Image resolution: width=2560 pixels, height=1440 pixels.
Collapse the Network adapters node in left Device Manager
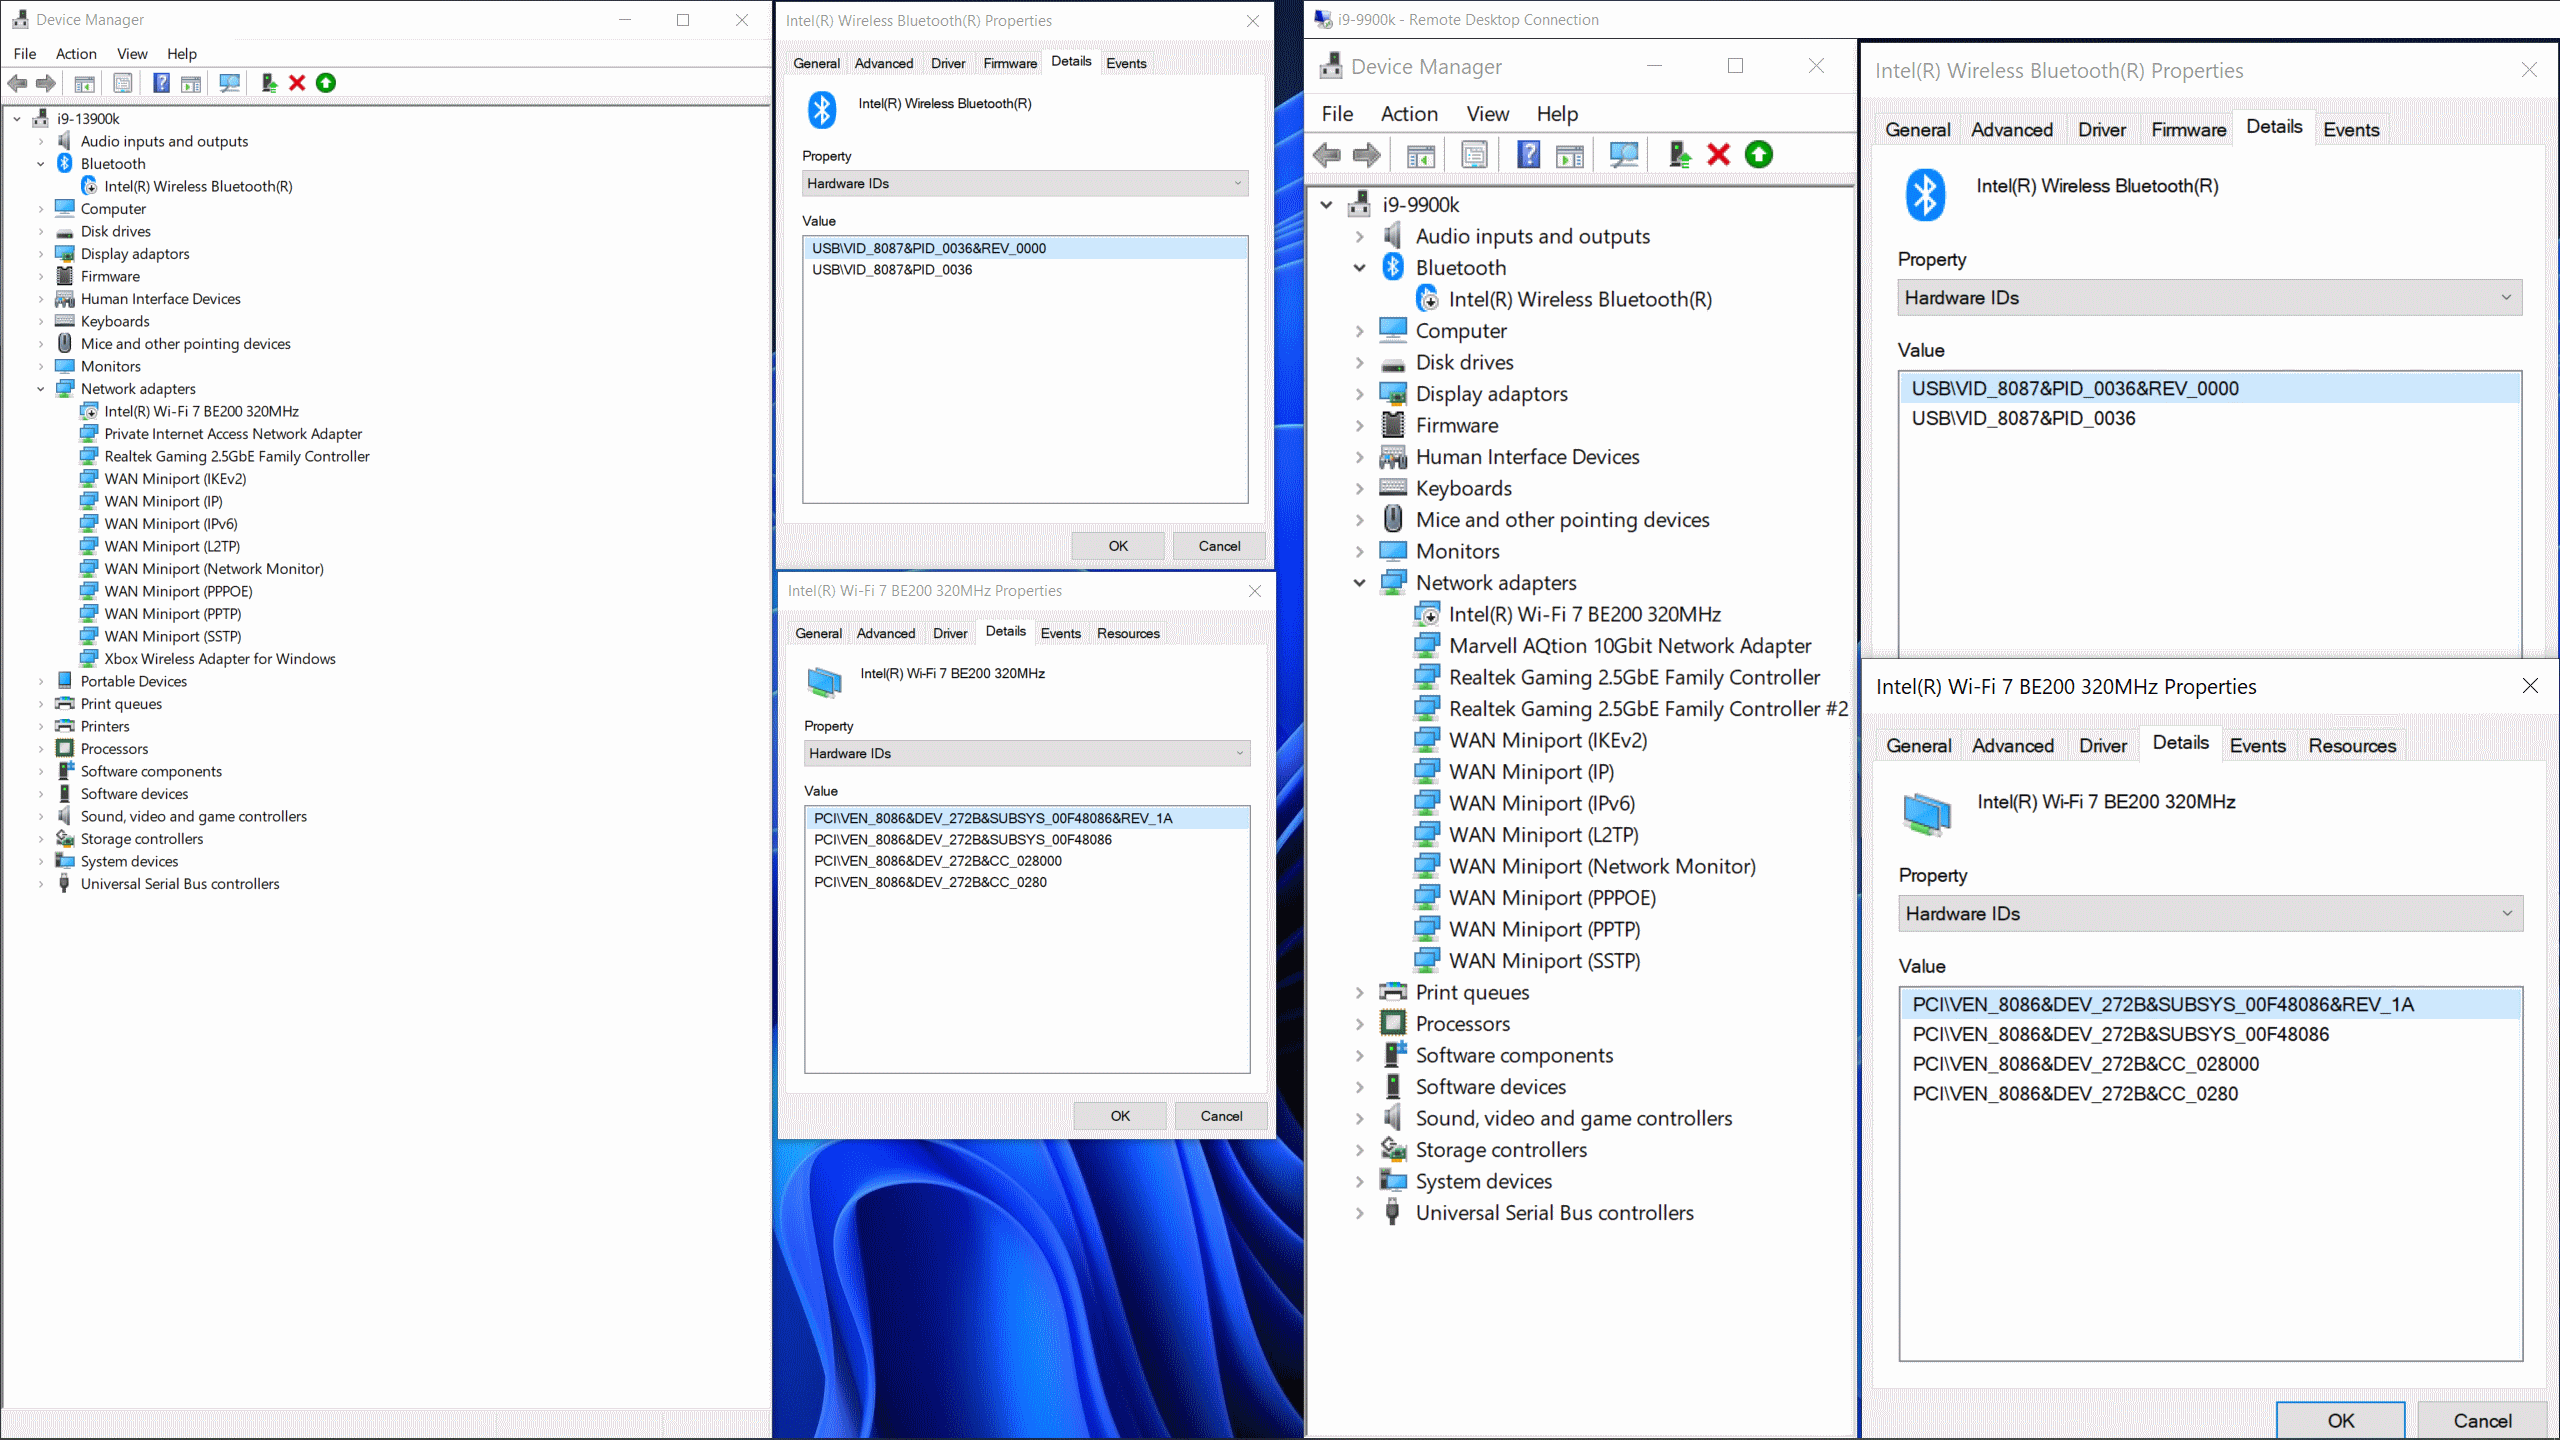[41, 388]
